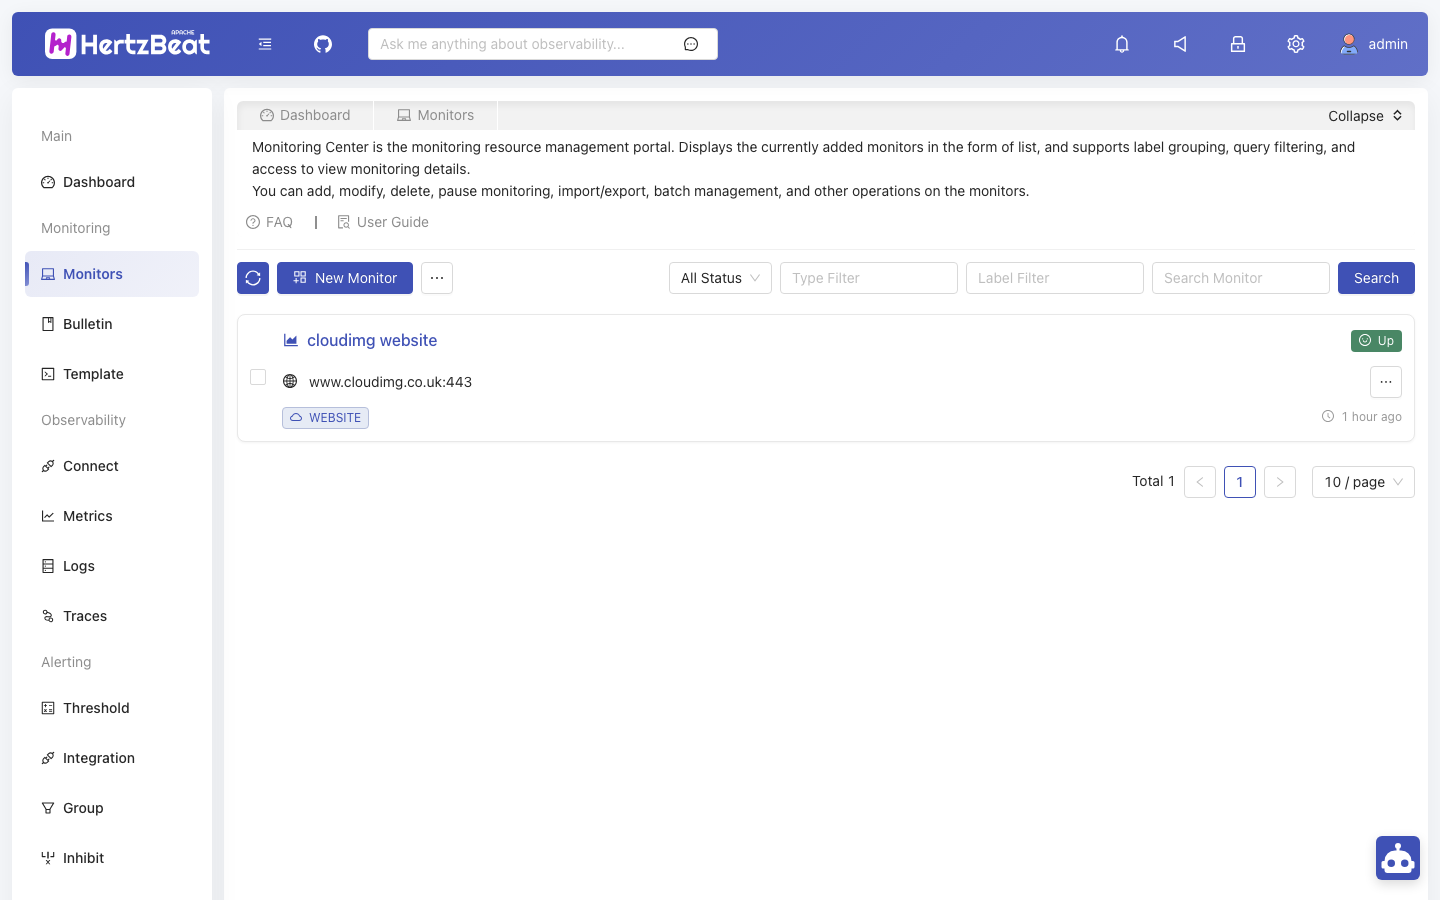1440x900 pixels.
Task: Click the globe icon beside www.cloudimg.co.uk:443
Action: (290, 381)
